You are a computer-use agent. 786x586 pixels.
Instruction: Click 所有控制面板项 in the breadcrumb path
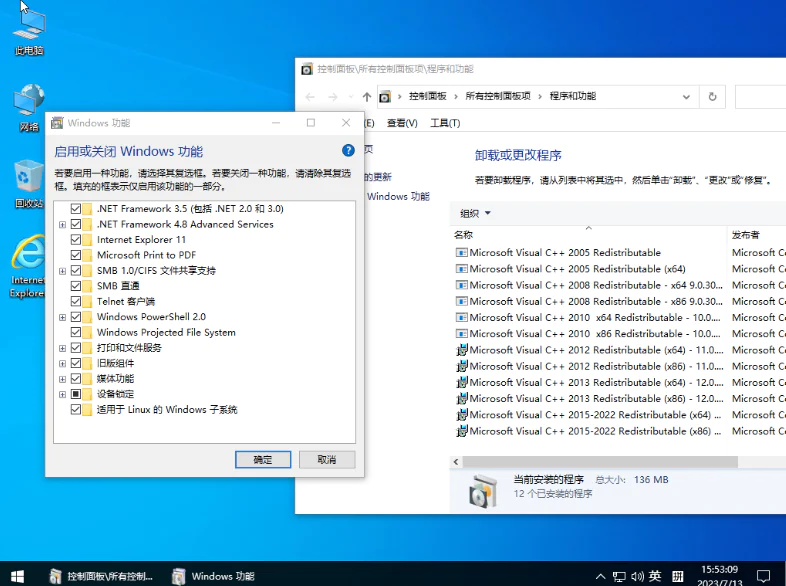click(498, 96)
